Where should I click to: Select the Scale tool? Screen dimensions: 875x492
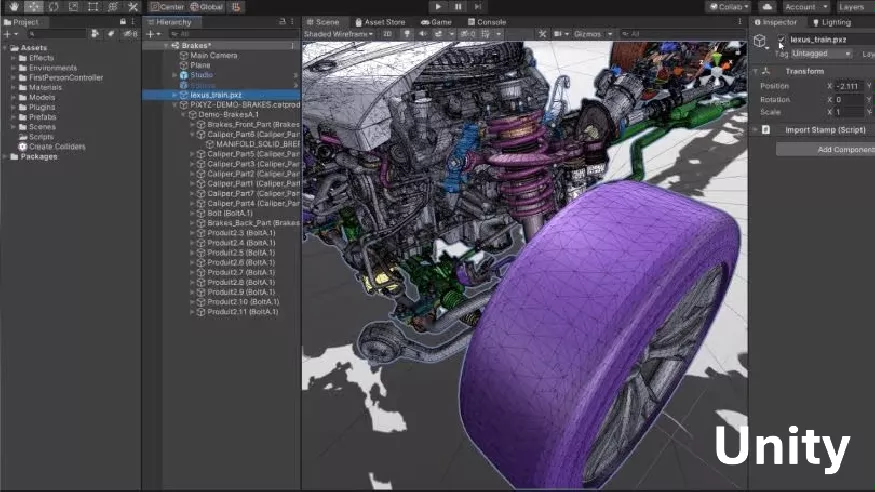(73, 7)
